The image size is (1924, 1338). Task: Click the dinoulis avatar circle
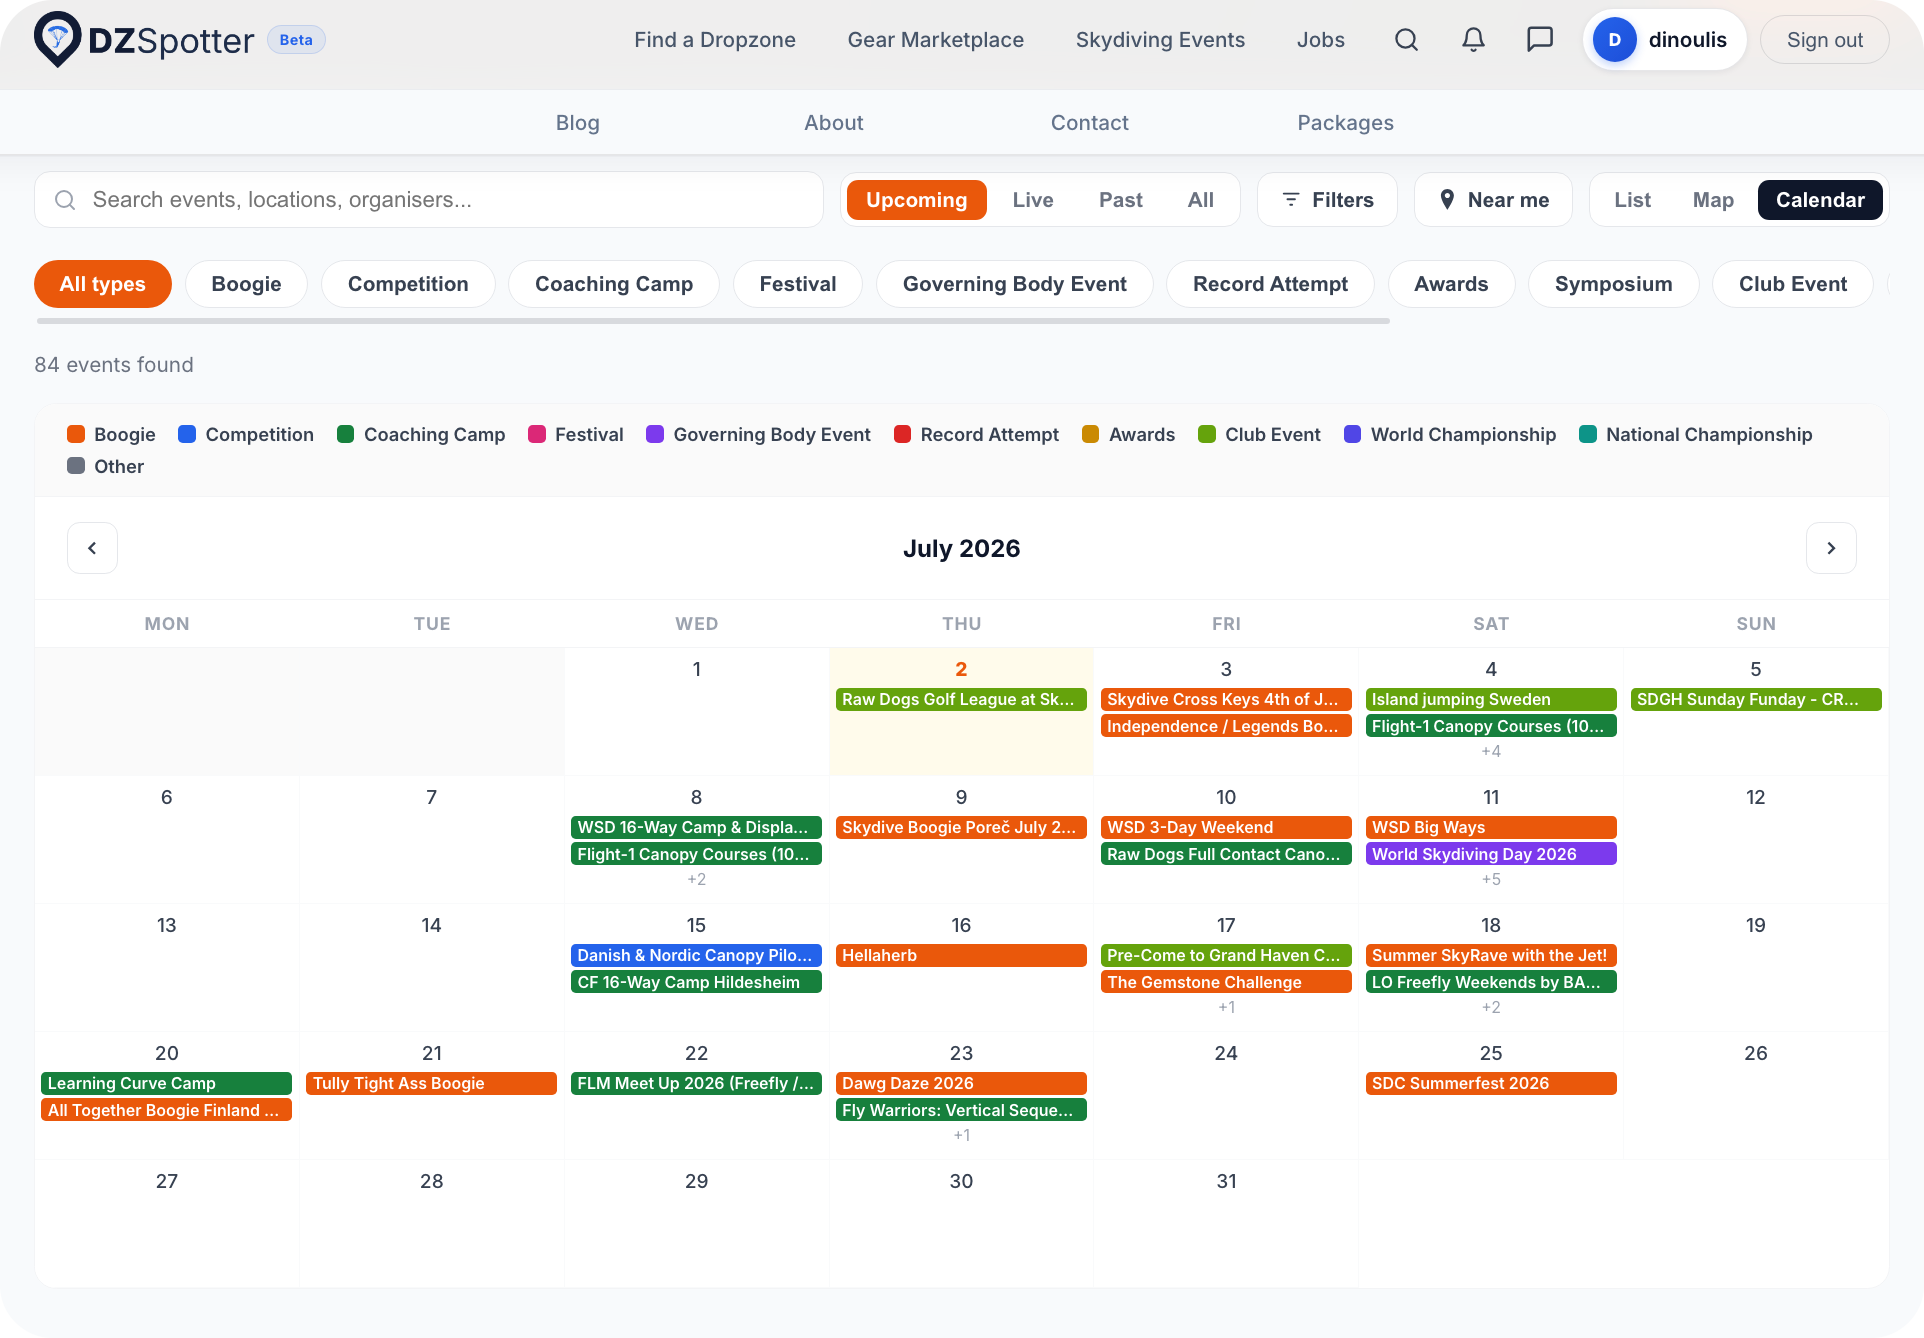point(1614,40)
